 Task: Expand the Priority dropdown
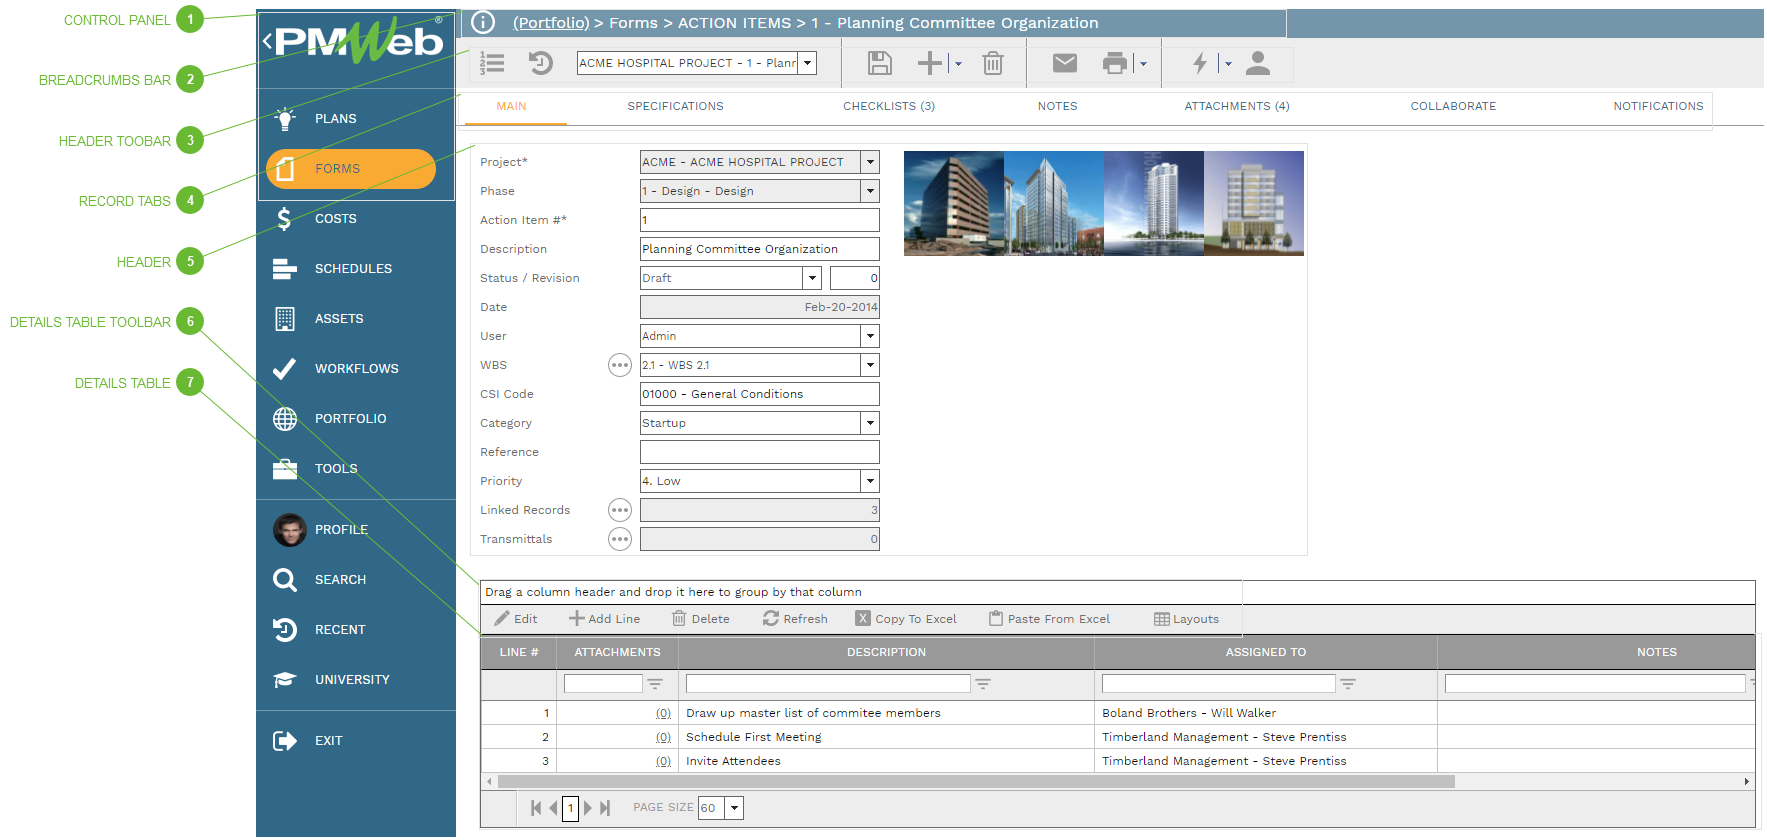[870, 481]
